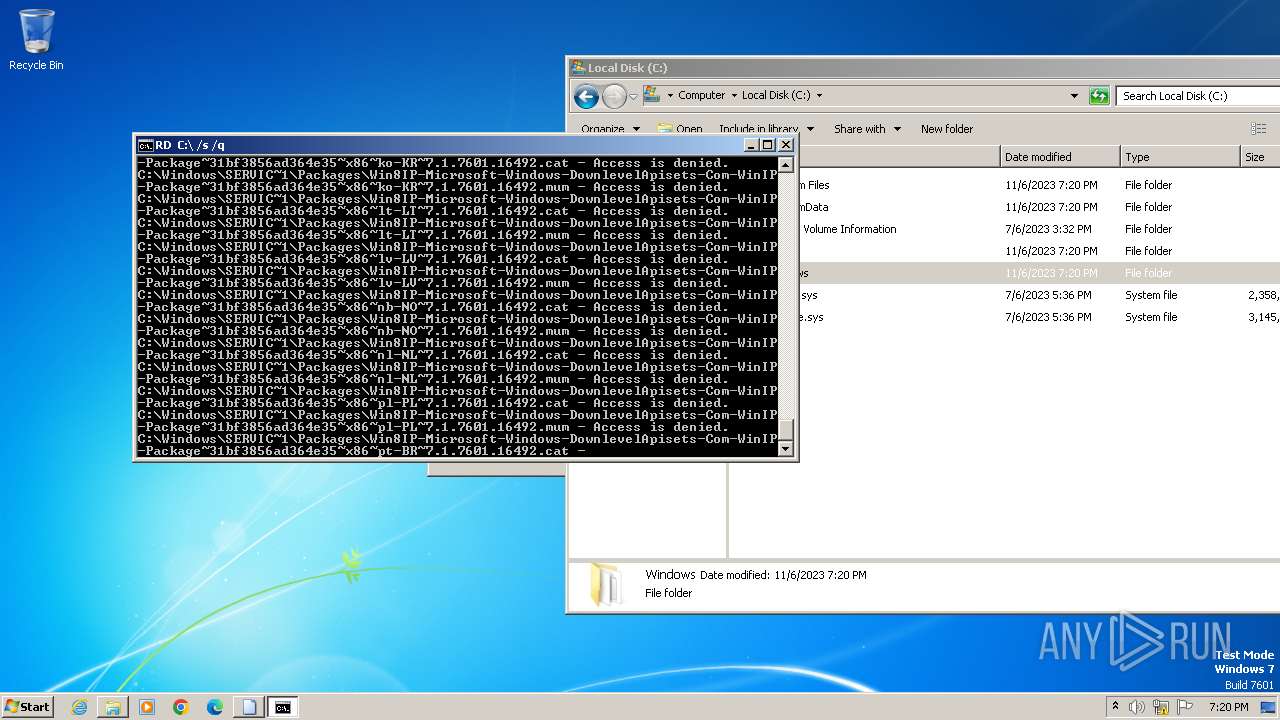The width and height of the screenshot is (1280, 720).
Task: Open the Include in library menu
Action: pyautogui.click(x=766, y=129)
